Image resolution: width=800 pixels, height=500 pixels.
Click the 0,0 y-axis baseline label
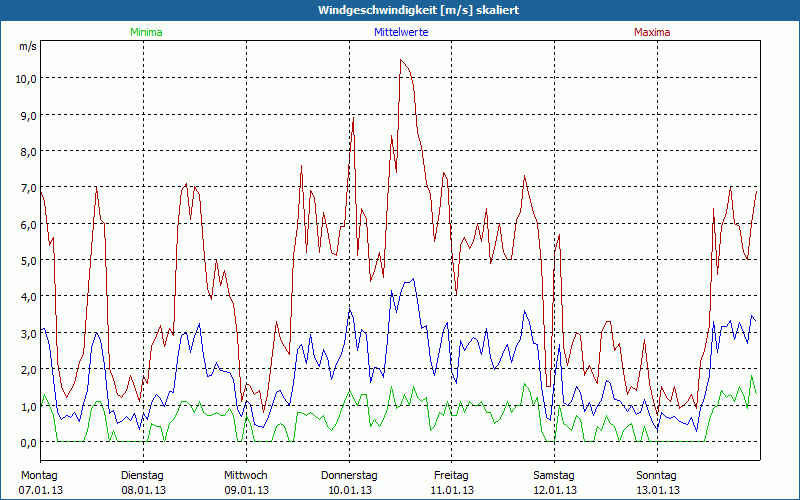(x=25, y=442)
